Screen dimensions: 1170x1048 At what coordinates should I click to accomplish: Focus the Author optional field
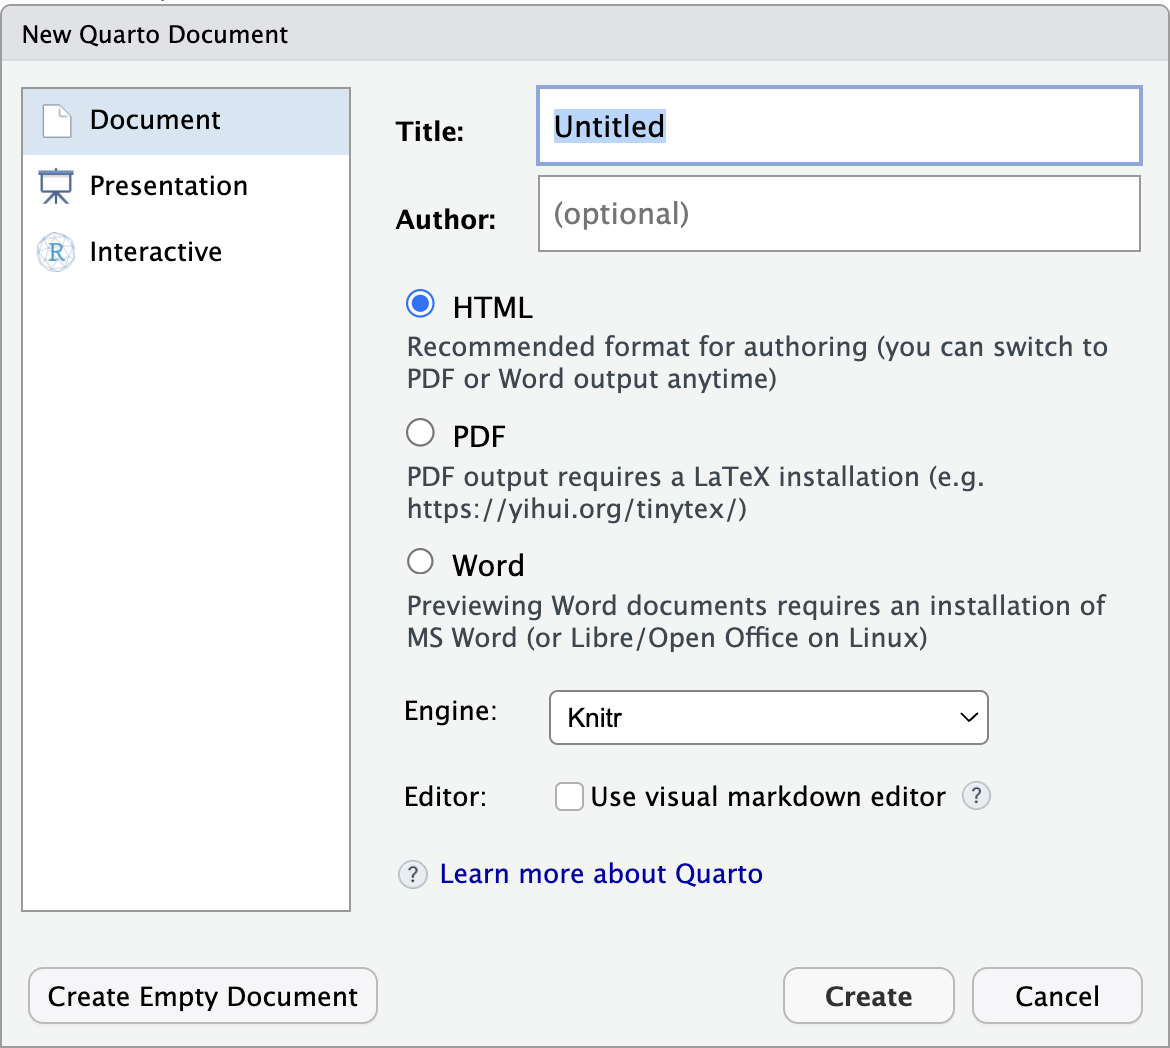839,213
